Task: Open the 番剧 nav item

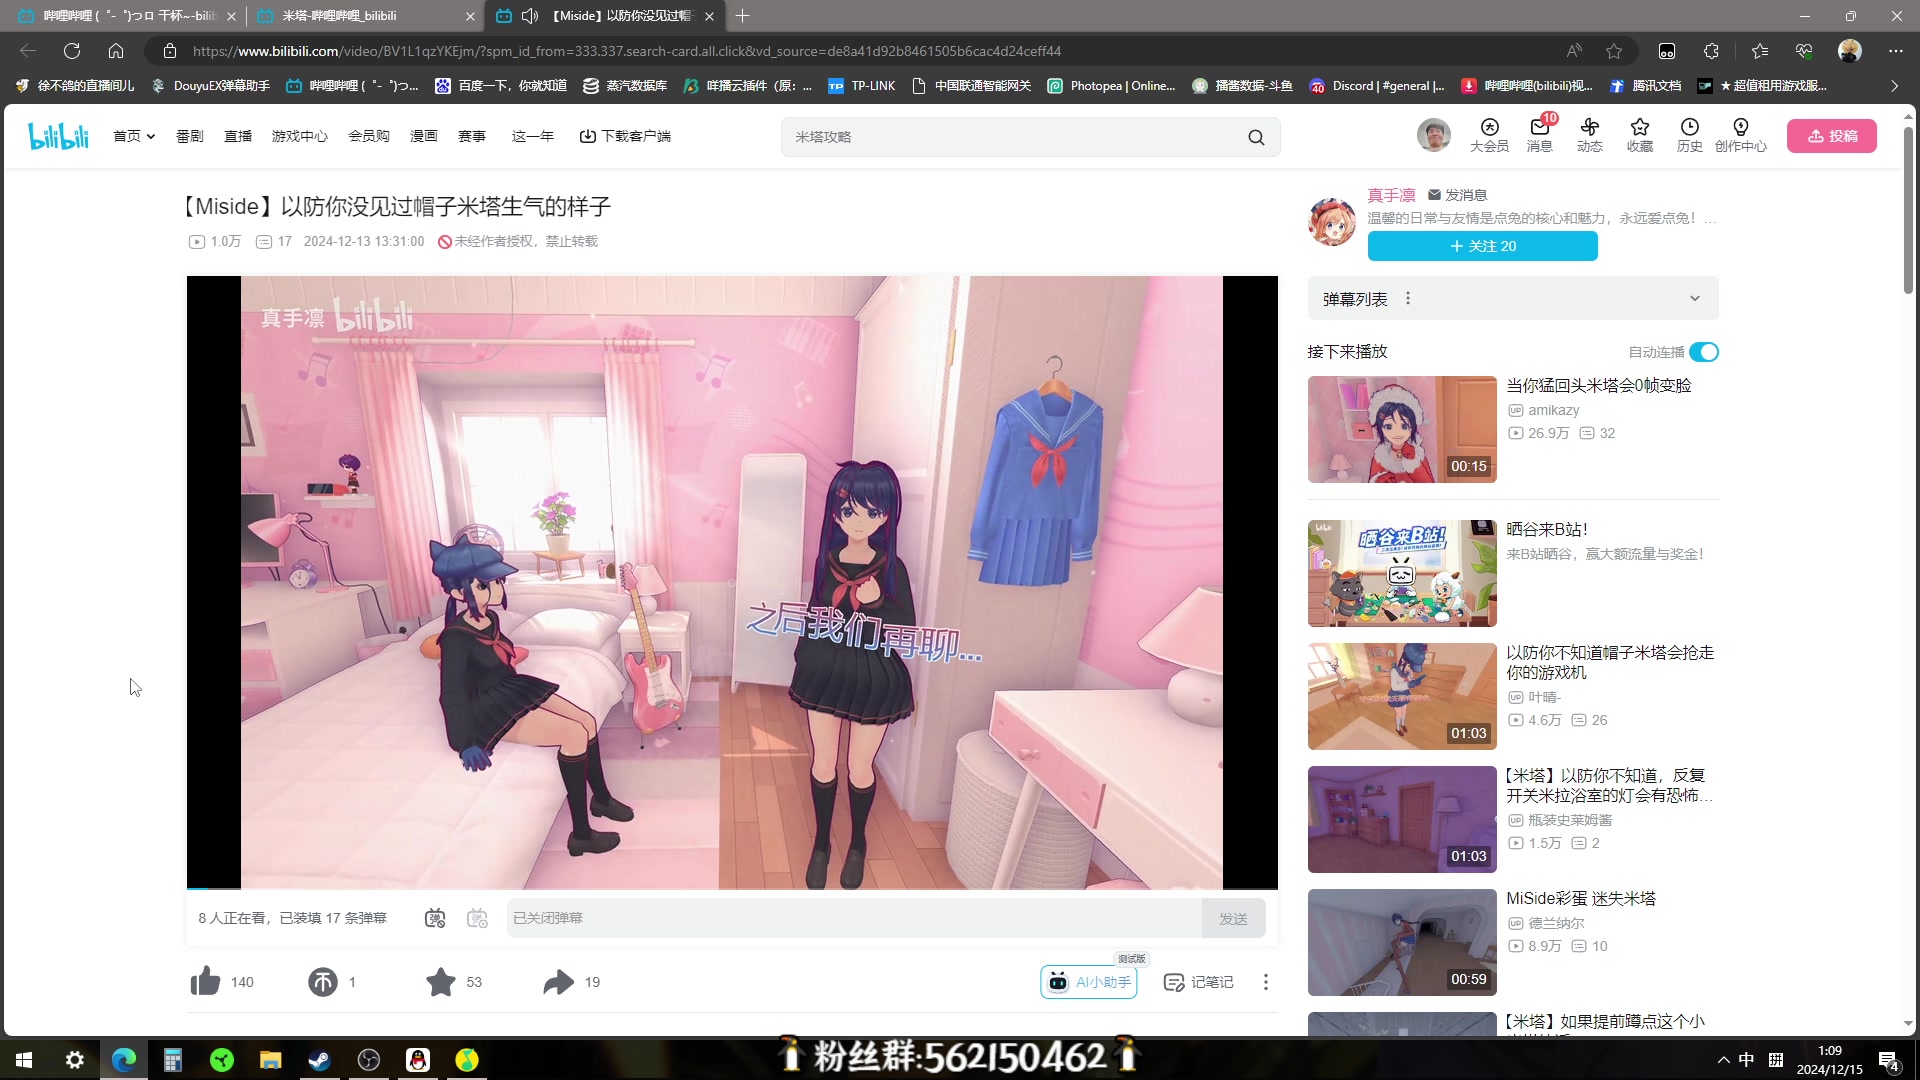Action: pos(190,136)
